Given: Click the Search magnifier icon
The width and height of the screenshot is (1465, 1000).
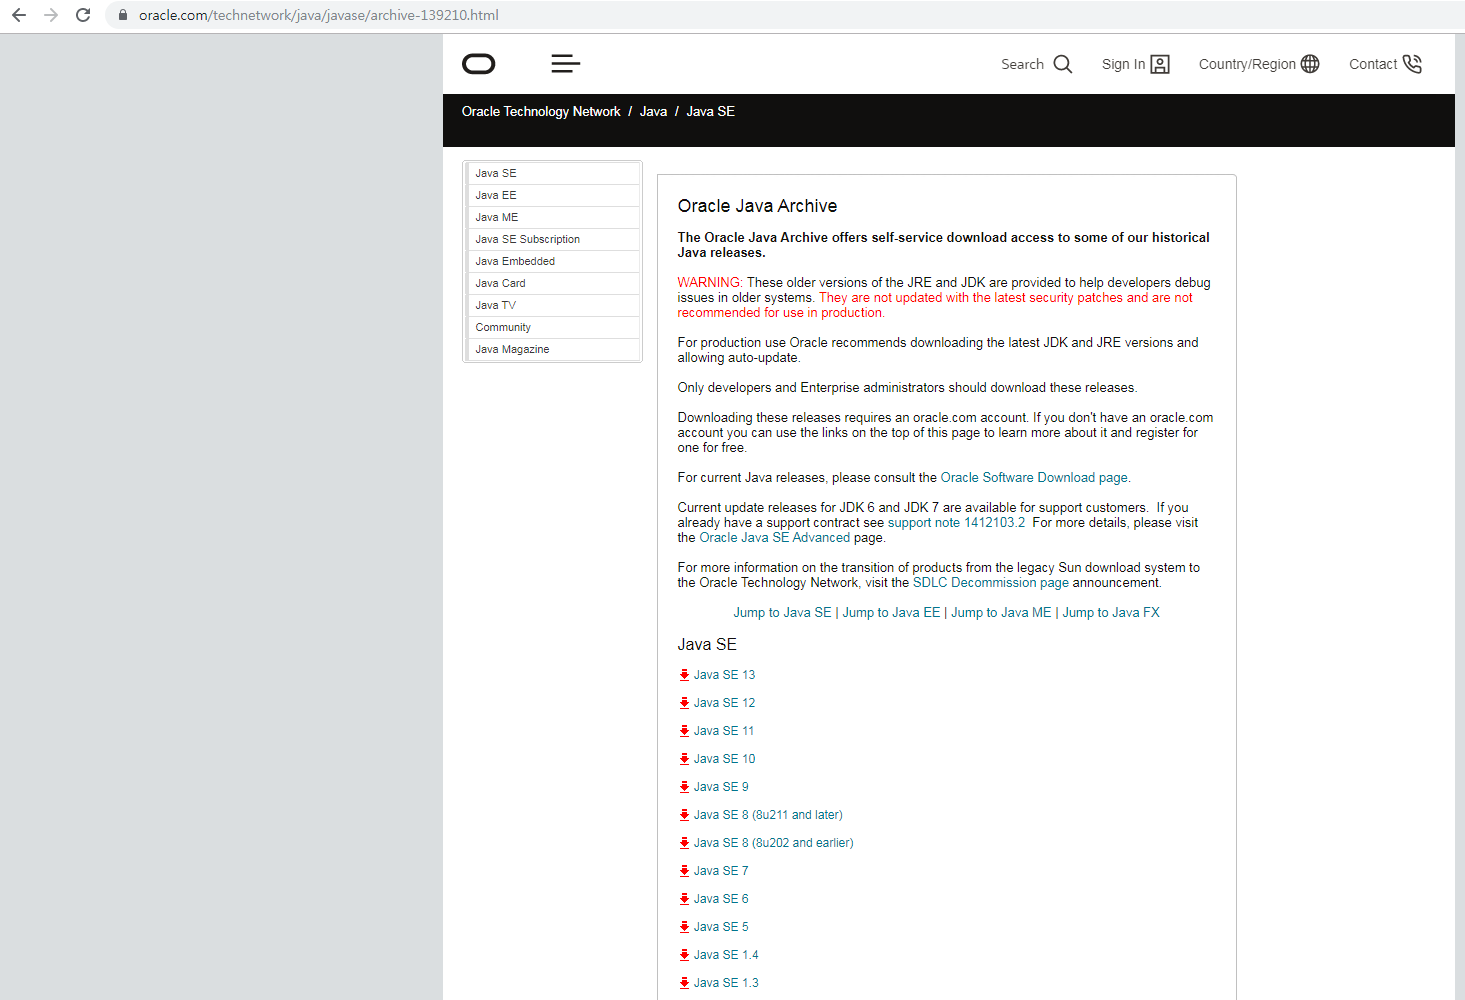Looking at the screenshot, I should coord(1063,64).
